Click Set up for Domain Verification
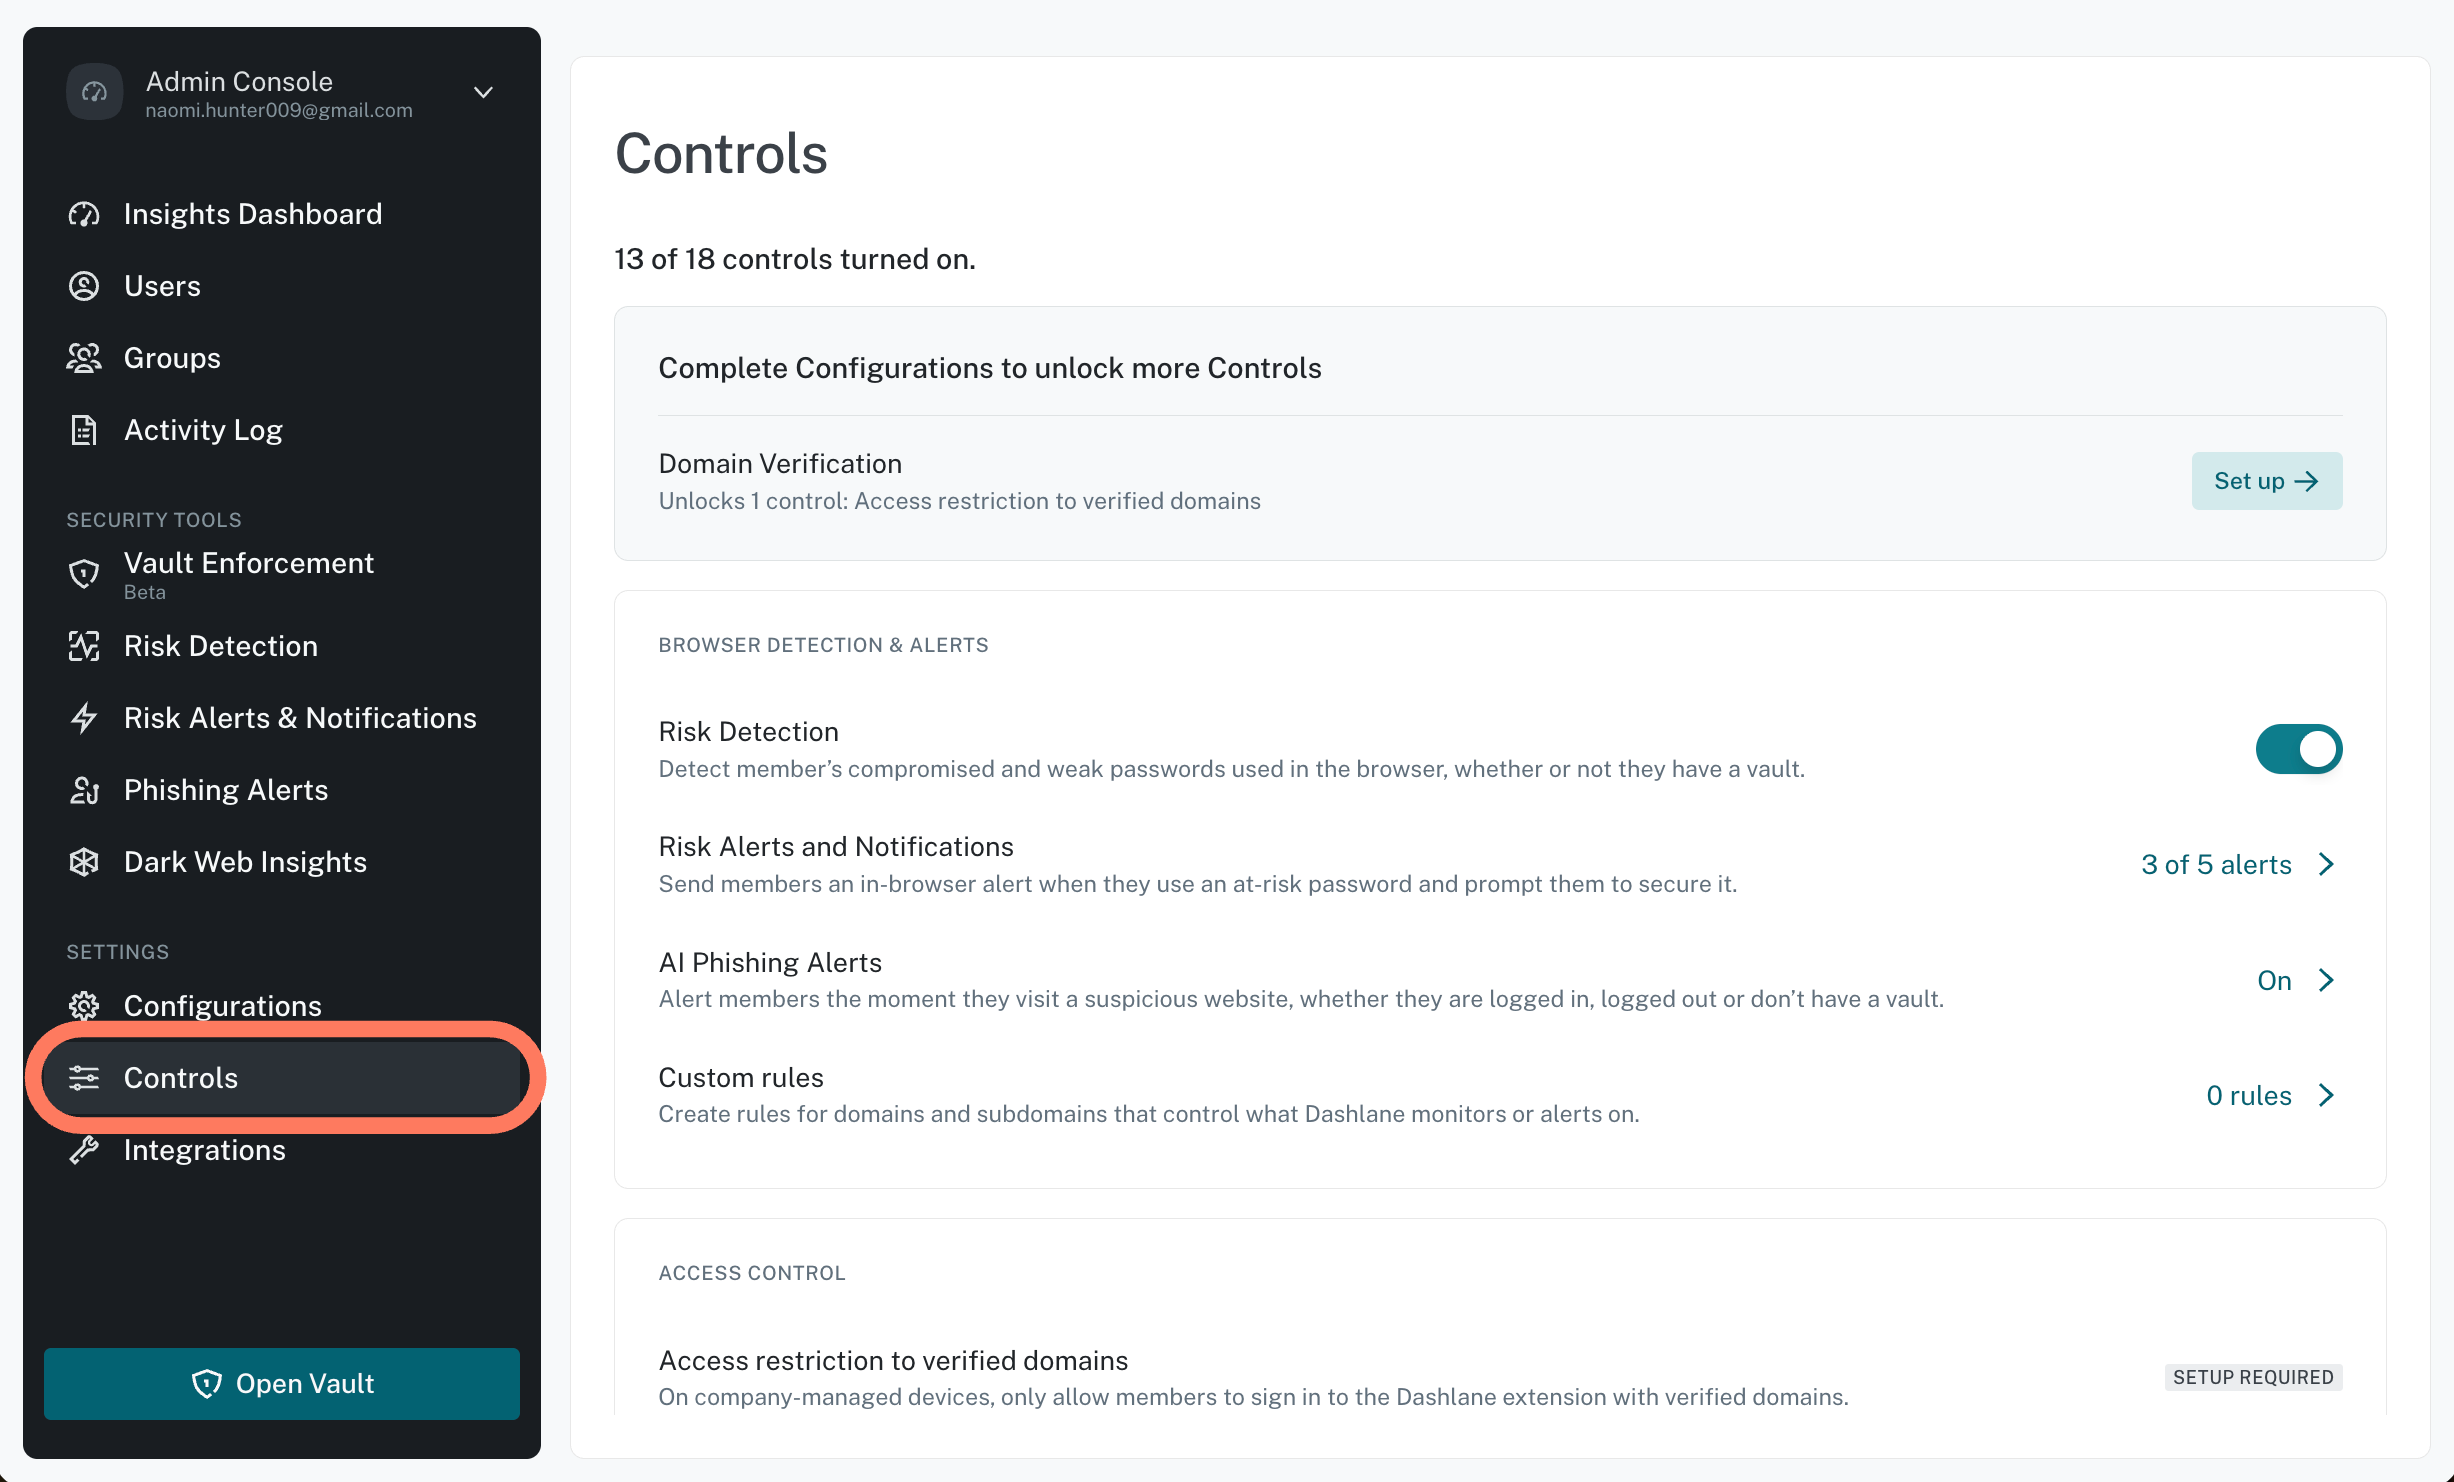 coord(2267,481)
